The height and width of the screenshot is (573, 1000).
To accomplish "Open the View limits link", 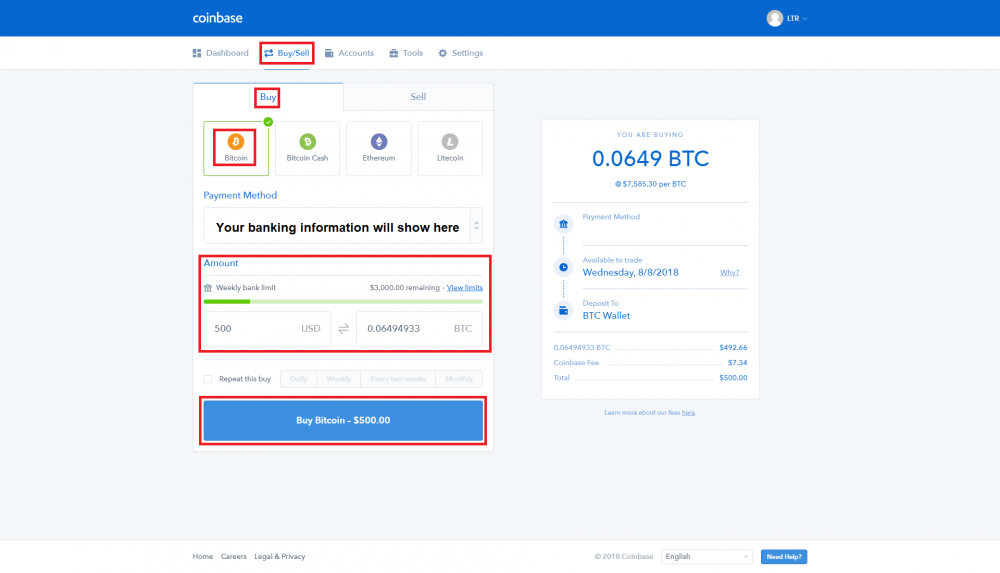I will [464, 288].
